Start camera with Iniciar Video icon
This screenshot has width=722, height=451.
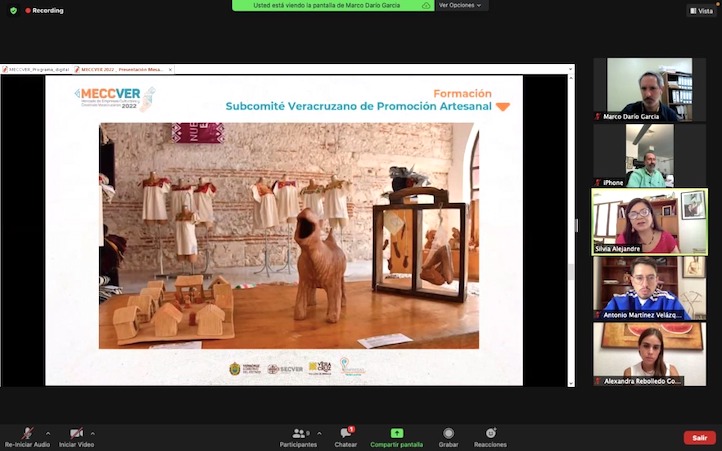(76, 433)
